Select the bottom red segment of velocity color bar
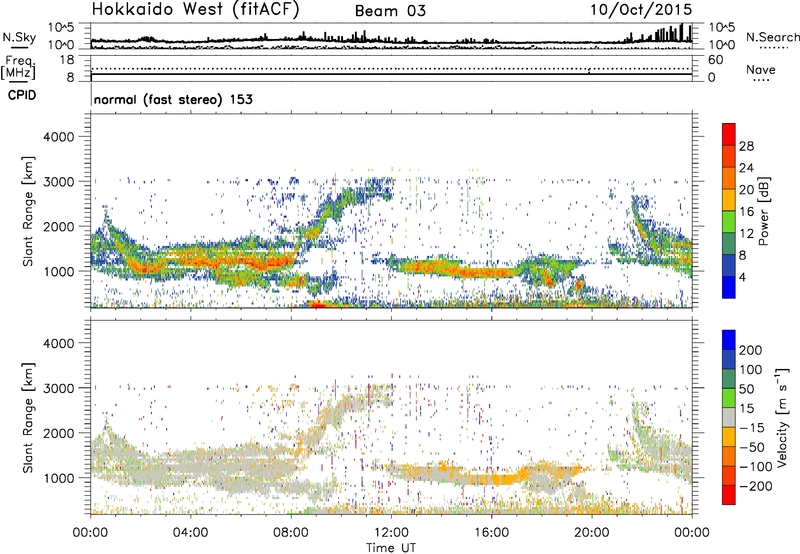800x554 pixels. click(729, 495)
